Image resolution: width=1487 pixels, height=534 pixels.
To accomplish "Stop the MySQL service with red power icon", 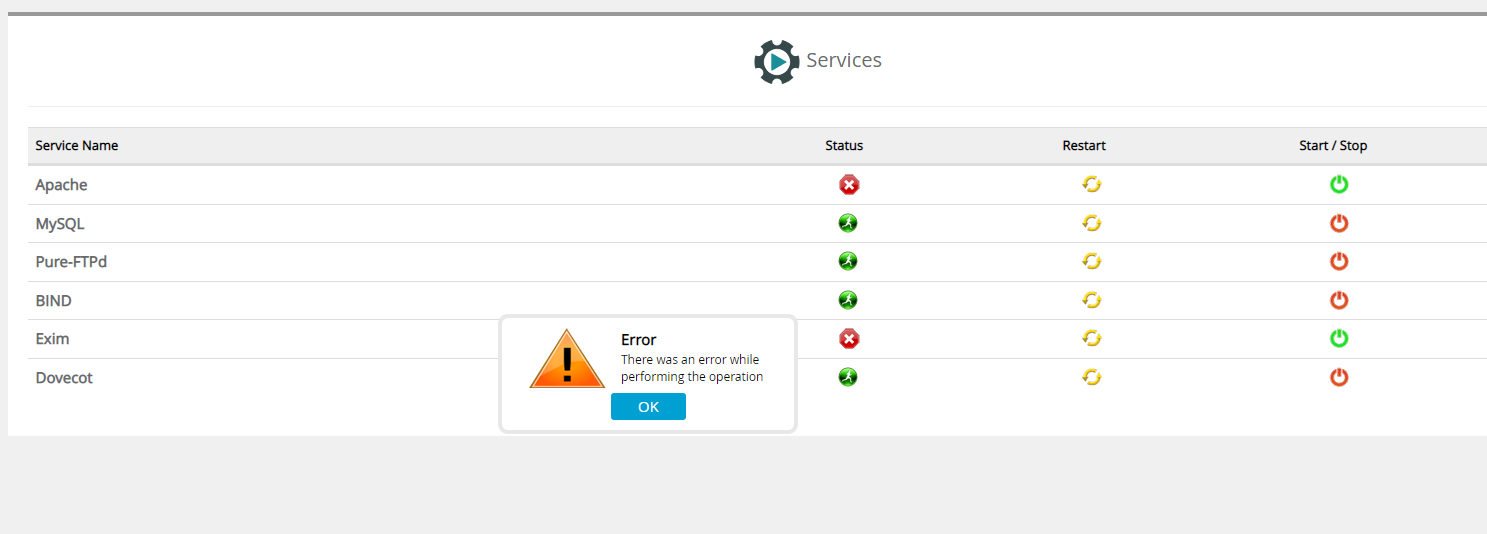I will click(1339, 223).
